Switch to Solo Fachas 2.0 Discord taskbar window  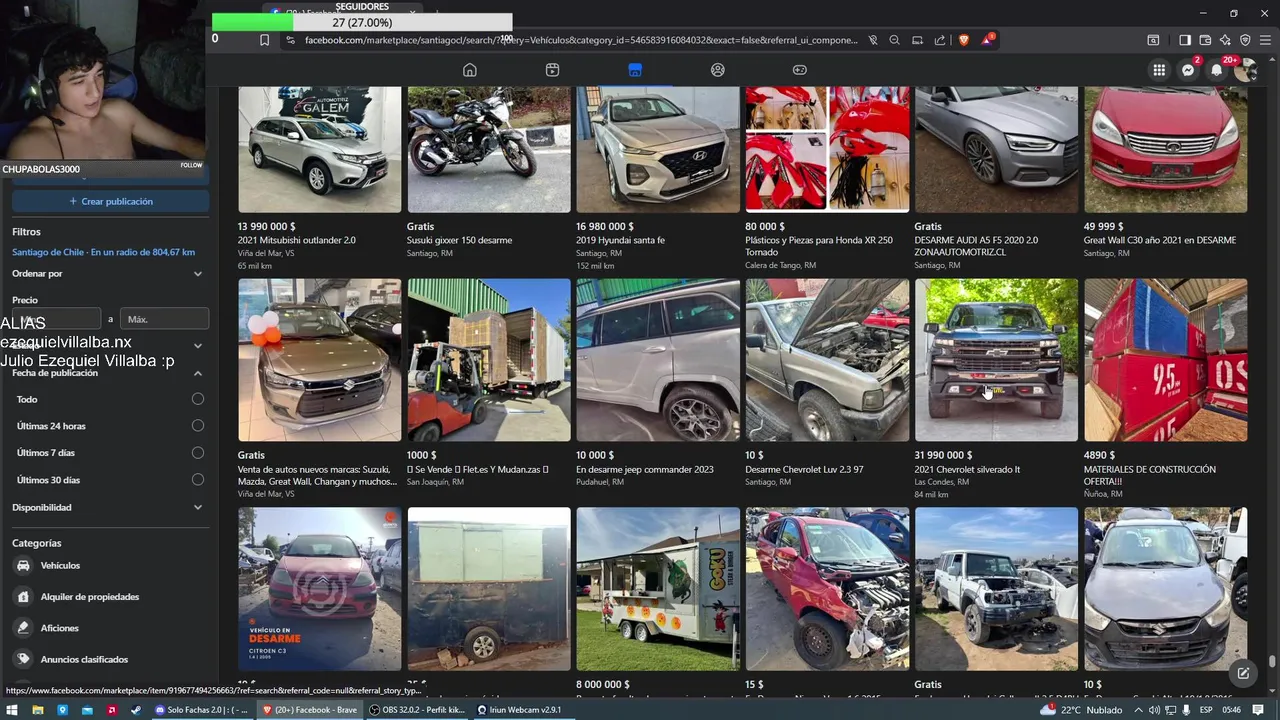tap(201, 710)
